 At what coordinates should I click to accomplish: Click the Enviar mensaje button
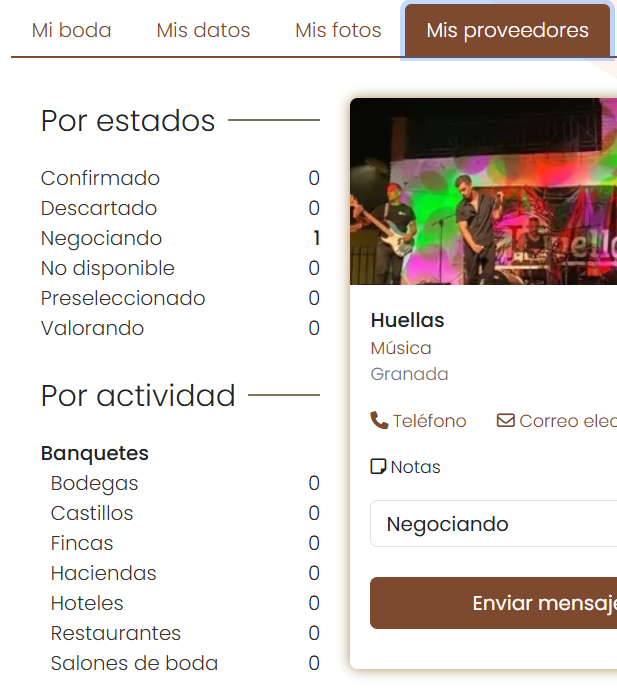[x=494, y=603]
